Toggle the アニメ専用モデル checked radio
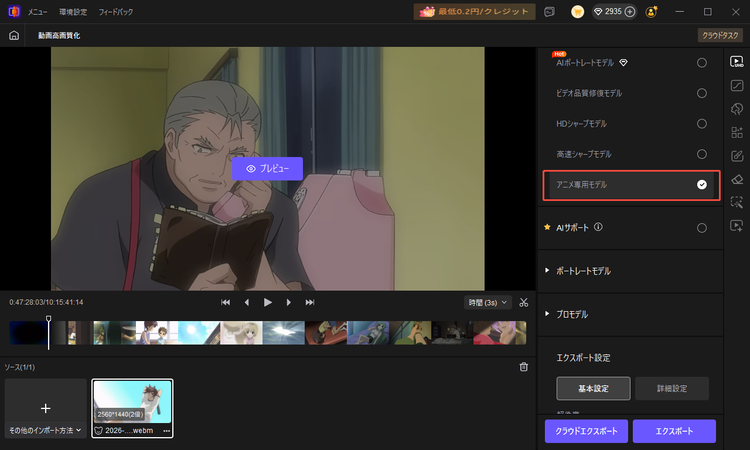The image size is (750, 450). point(702,185)
